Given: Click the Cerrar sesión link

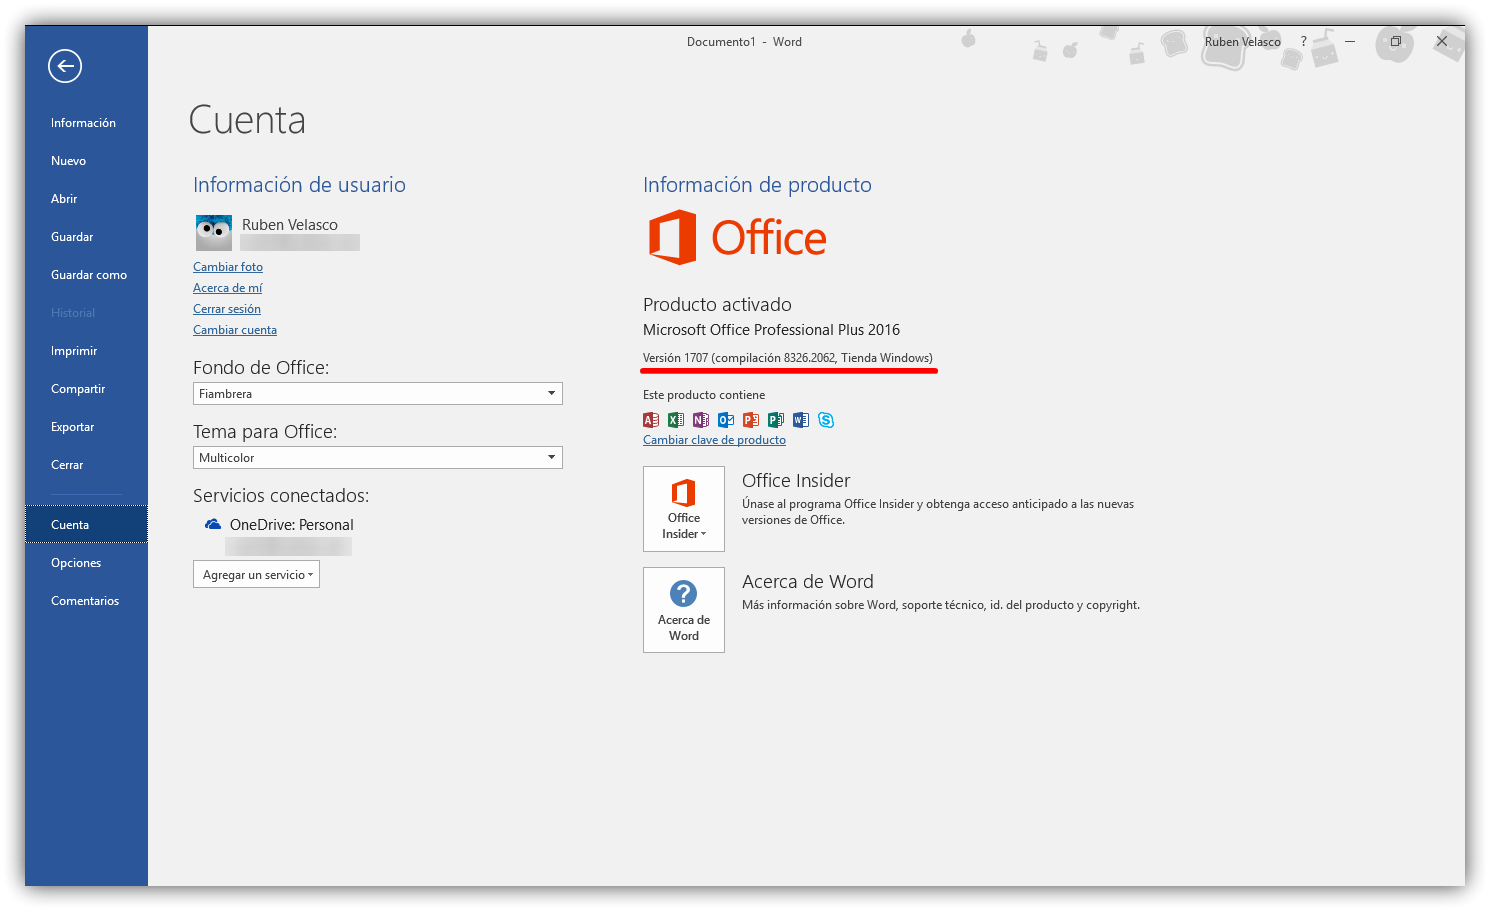Looking at the screenshot, I should (227, 309).
